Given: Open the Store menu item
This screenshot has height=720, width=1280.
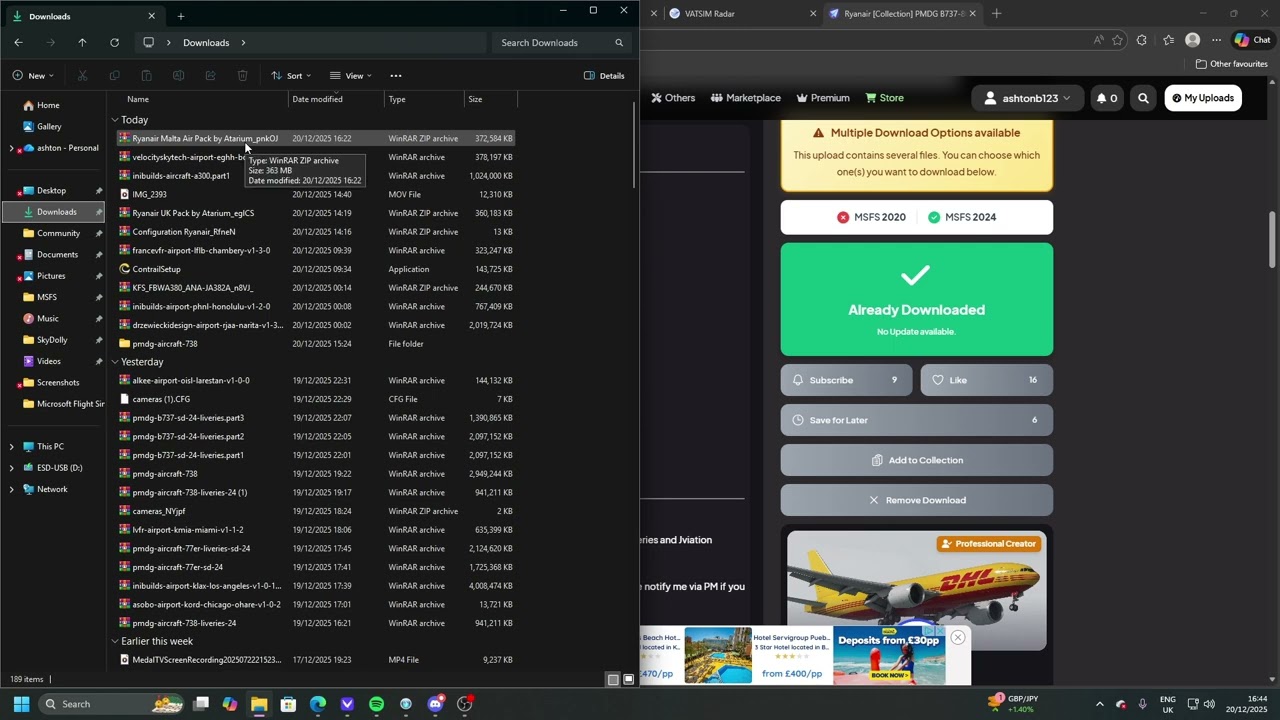Looking at the screenshot, I should click(884, 98).
